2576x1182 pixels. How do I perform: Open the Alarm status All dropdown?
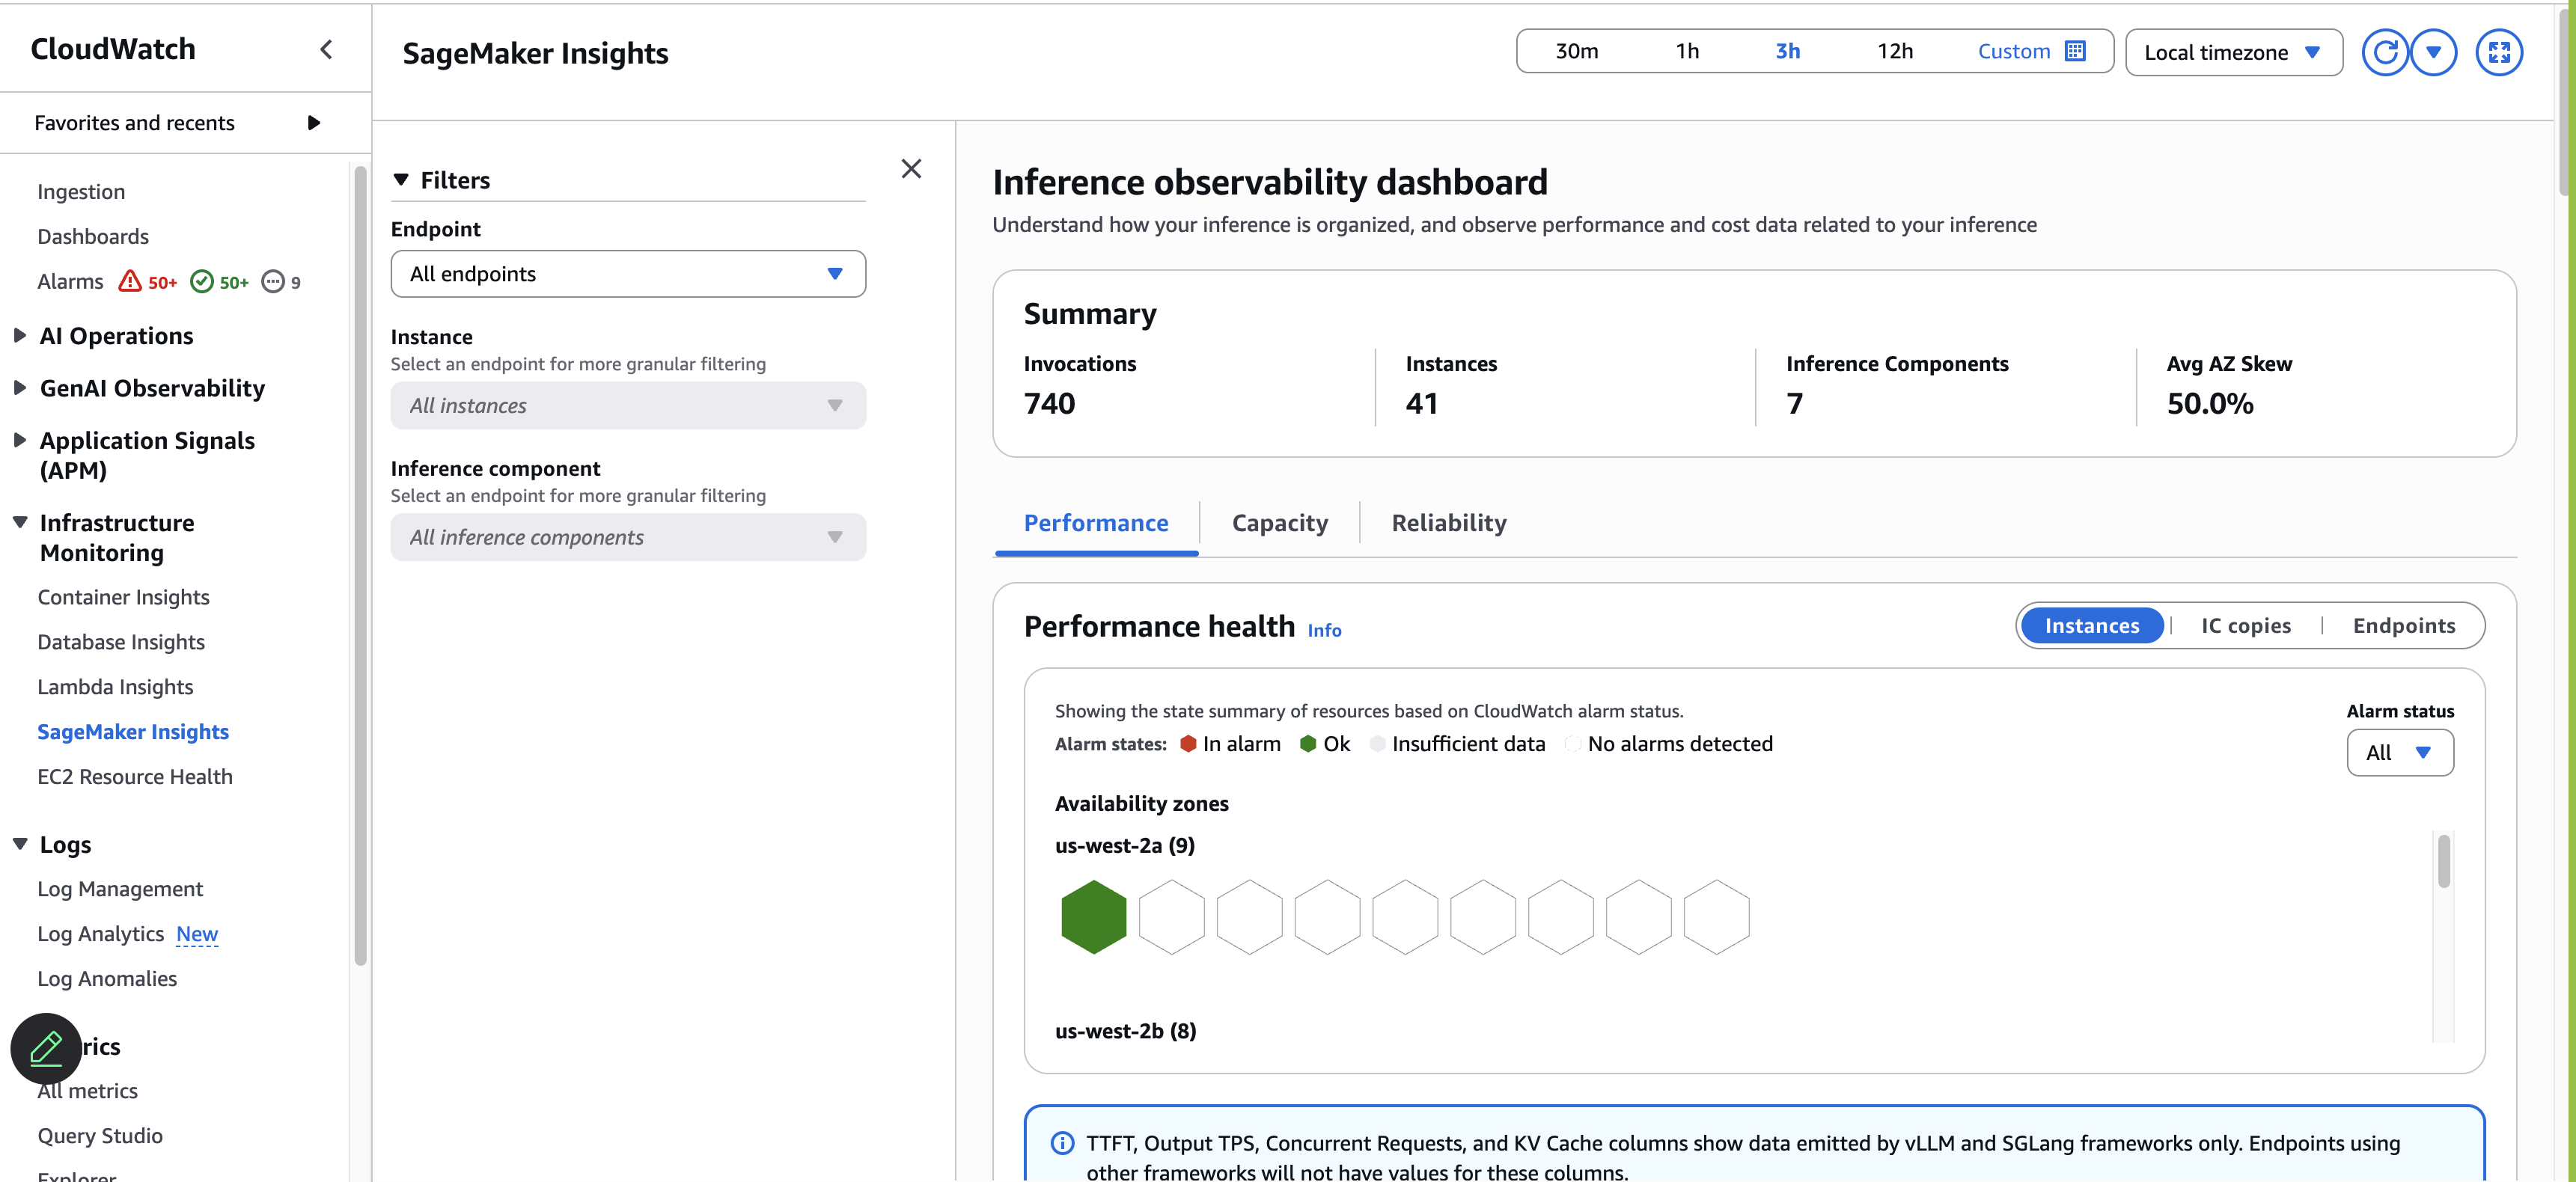point(2400,752)
